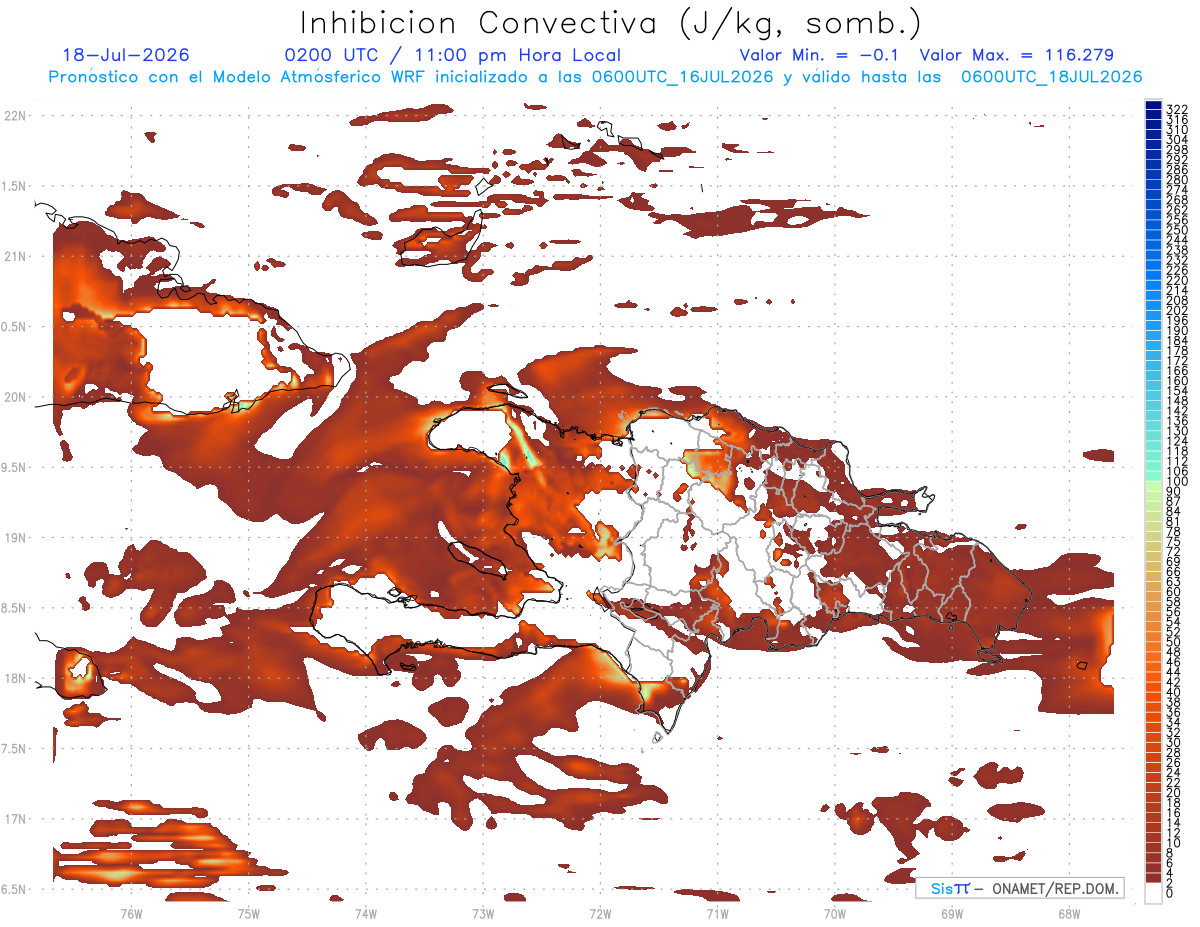Click the colorbar value 160
This screenshot has width=1200, height=927.
click(x=1177, y=381)
